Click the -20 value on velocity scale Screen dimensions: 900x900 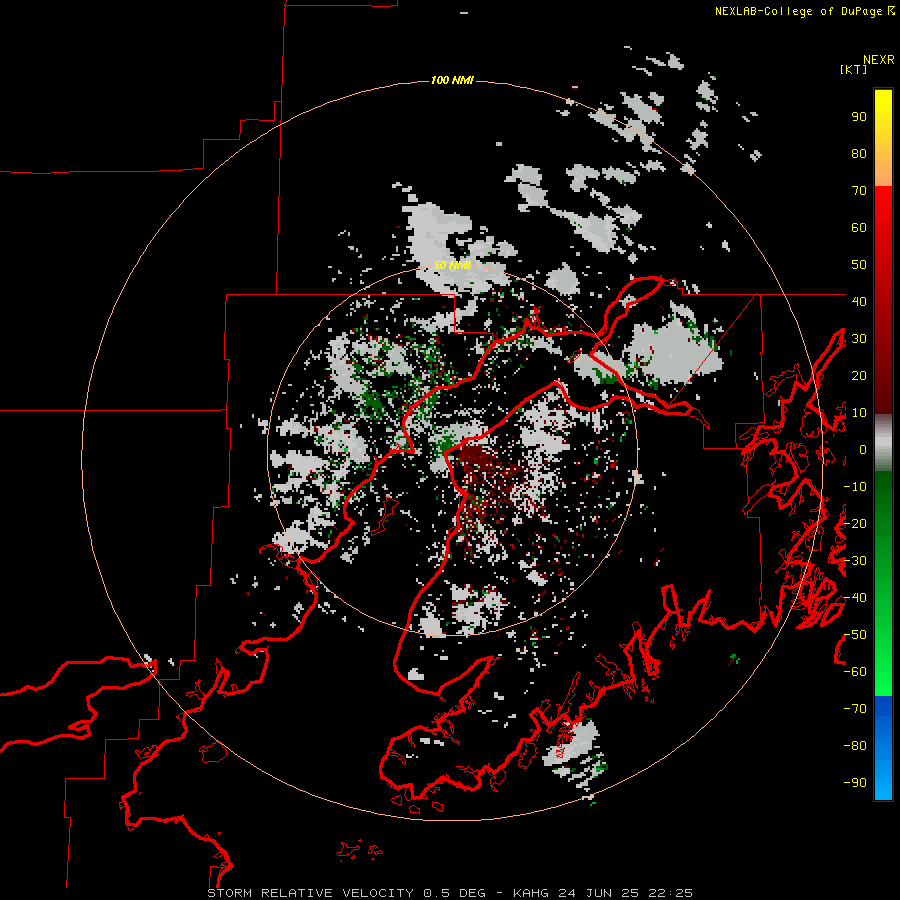[x=855, y=524]
